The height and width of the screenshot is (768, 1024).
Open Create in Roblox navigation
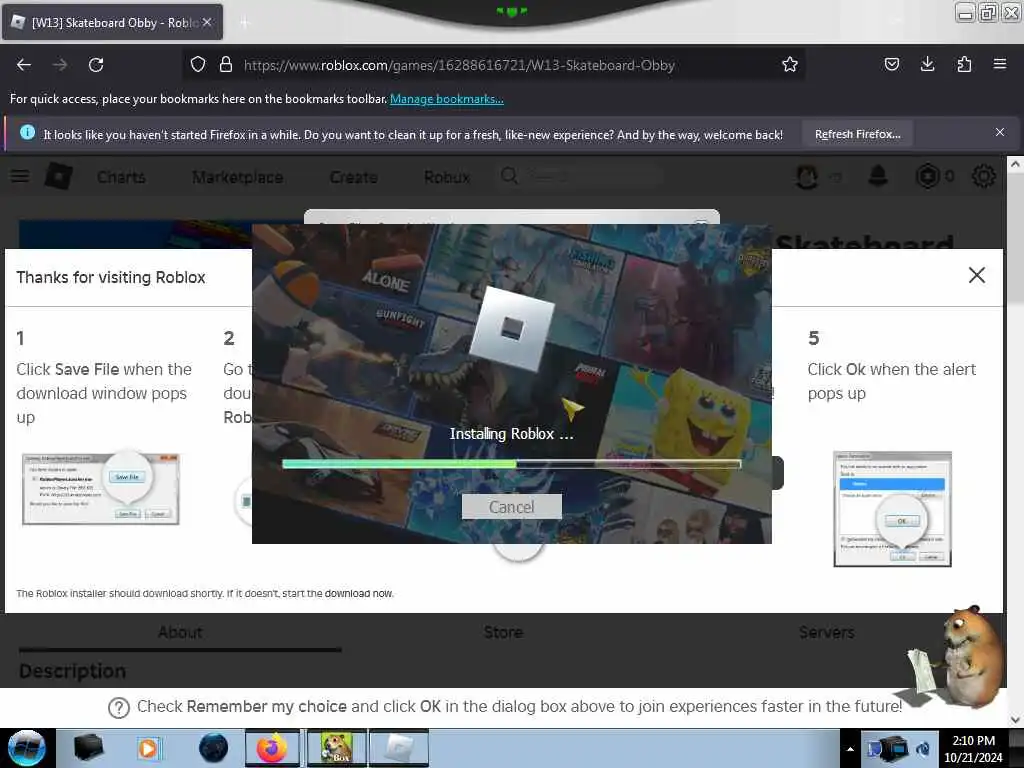coord(353,177)
